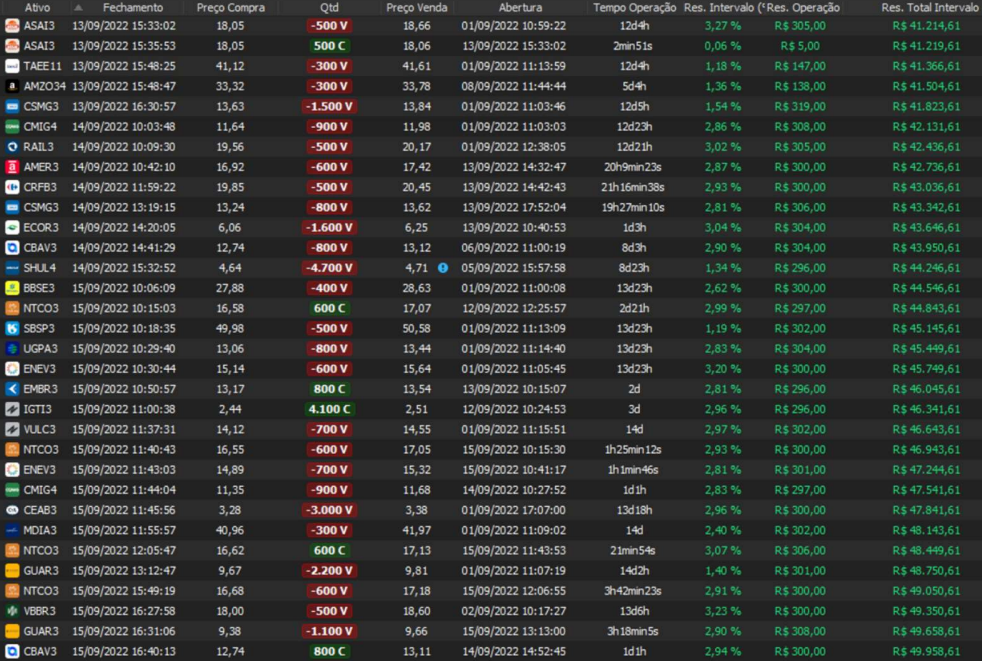This screenshot has height=661, width=982.
Task: Click the AMER3 red asset icon
Action: [x=12, y=167]
